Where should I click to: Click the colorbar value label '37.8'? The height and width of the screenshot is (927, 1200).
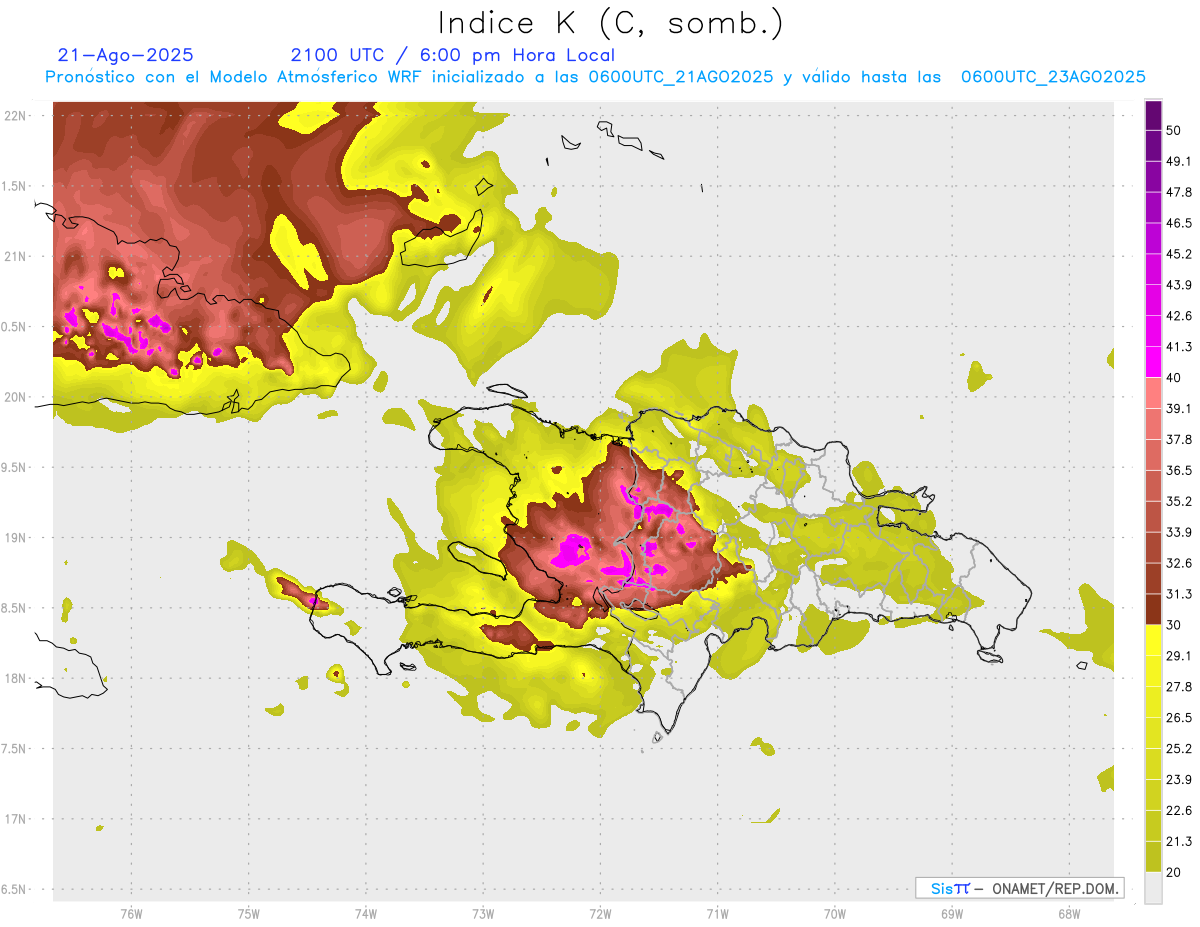pyautogui.click(x=1180, y=439)
